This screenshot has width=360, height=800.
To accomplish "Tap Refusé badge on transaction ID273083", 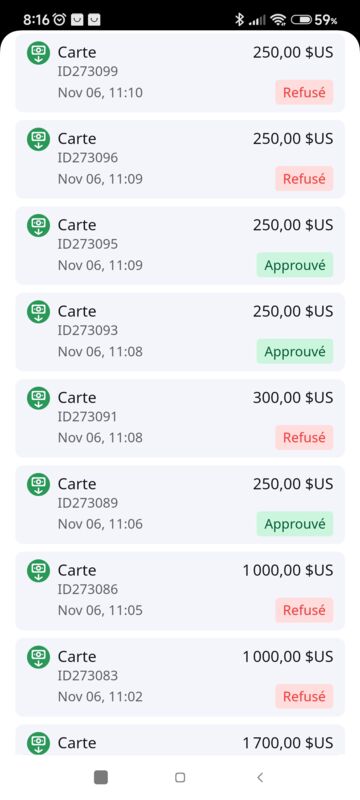I will coord(304,696).
